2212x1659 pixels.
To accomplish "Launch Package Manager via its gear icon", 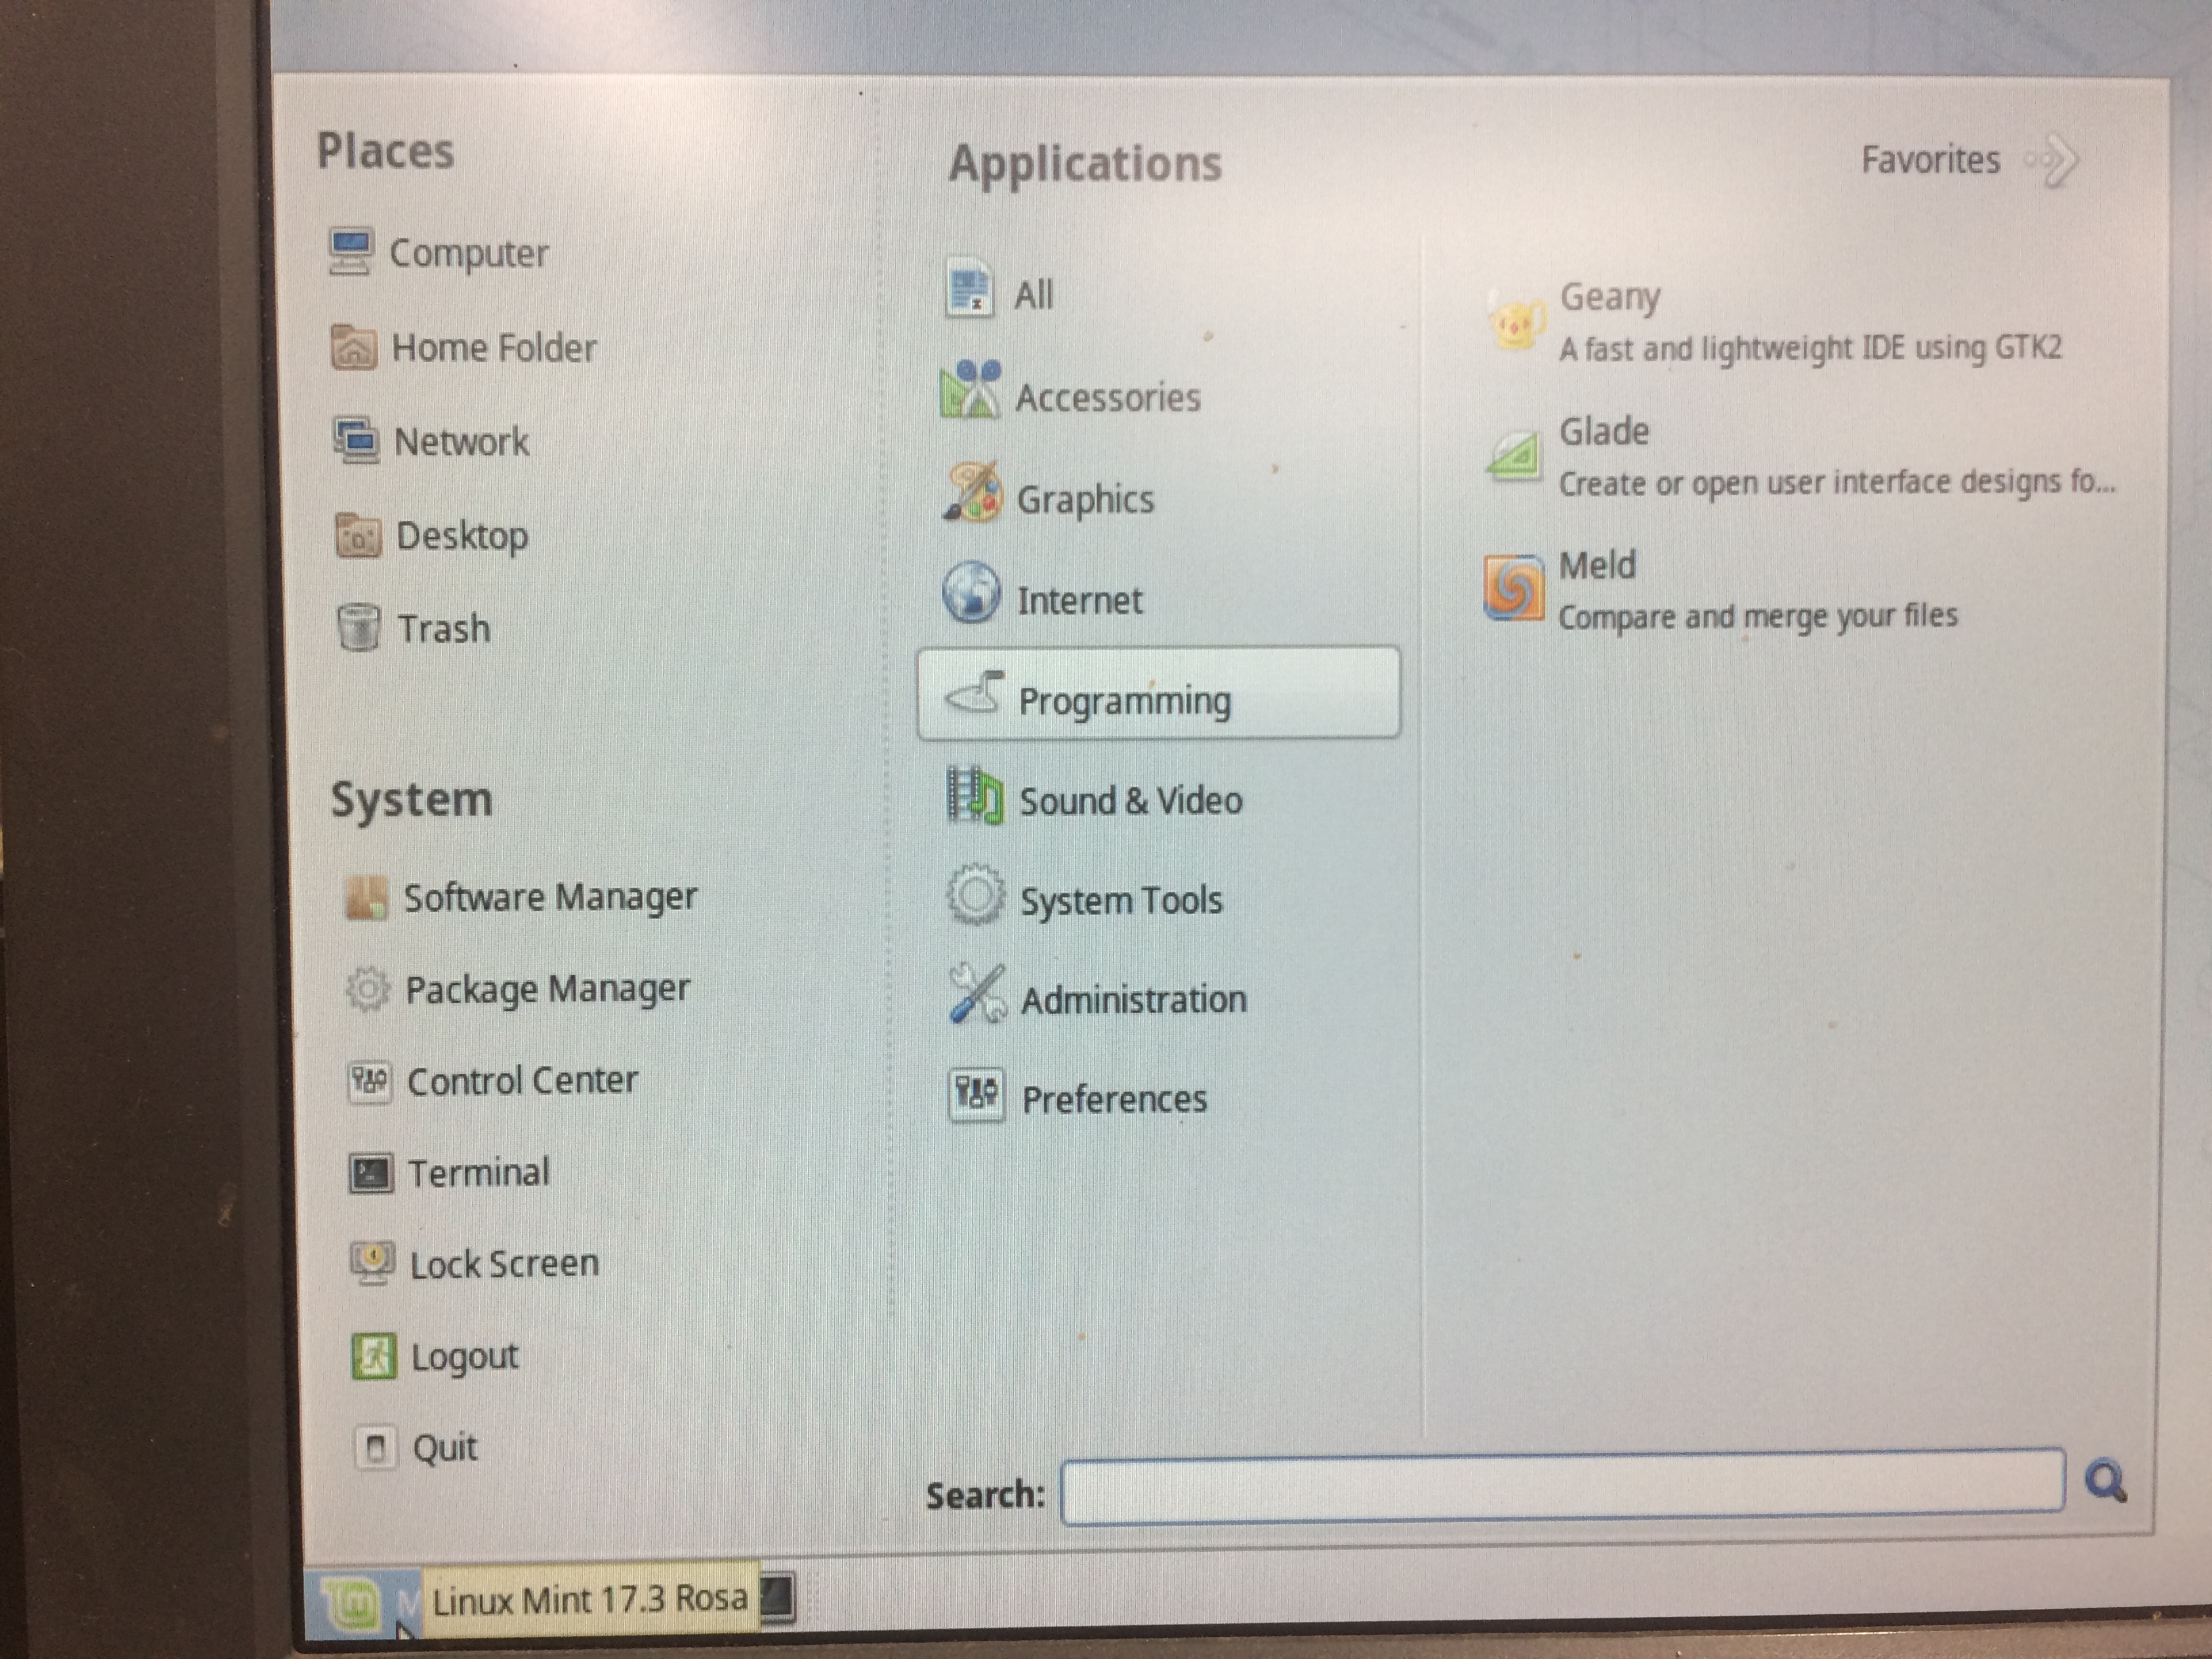I will click(x=367, y=989).
